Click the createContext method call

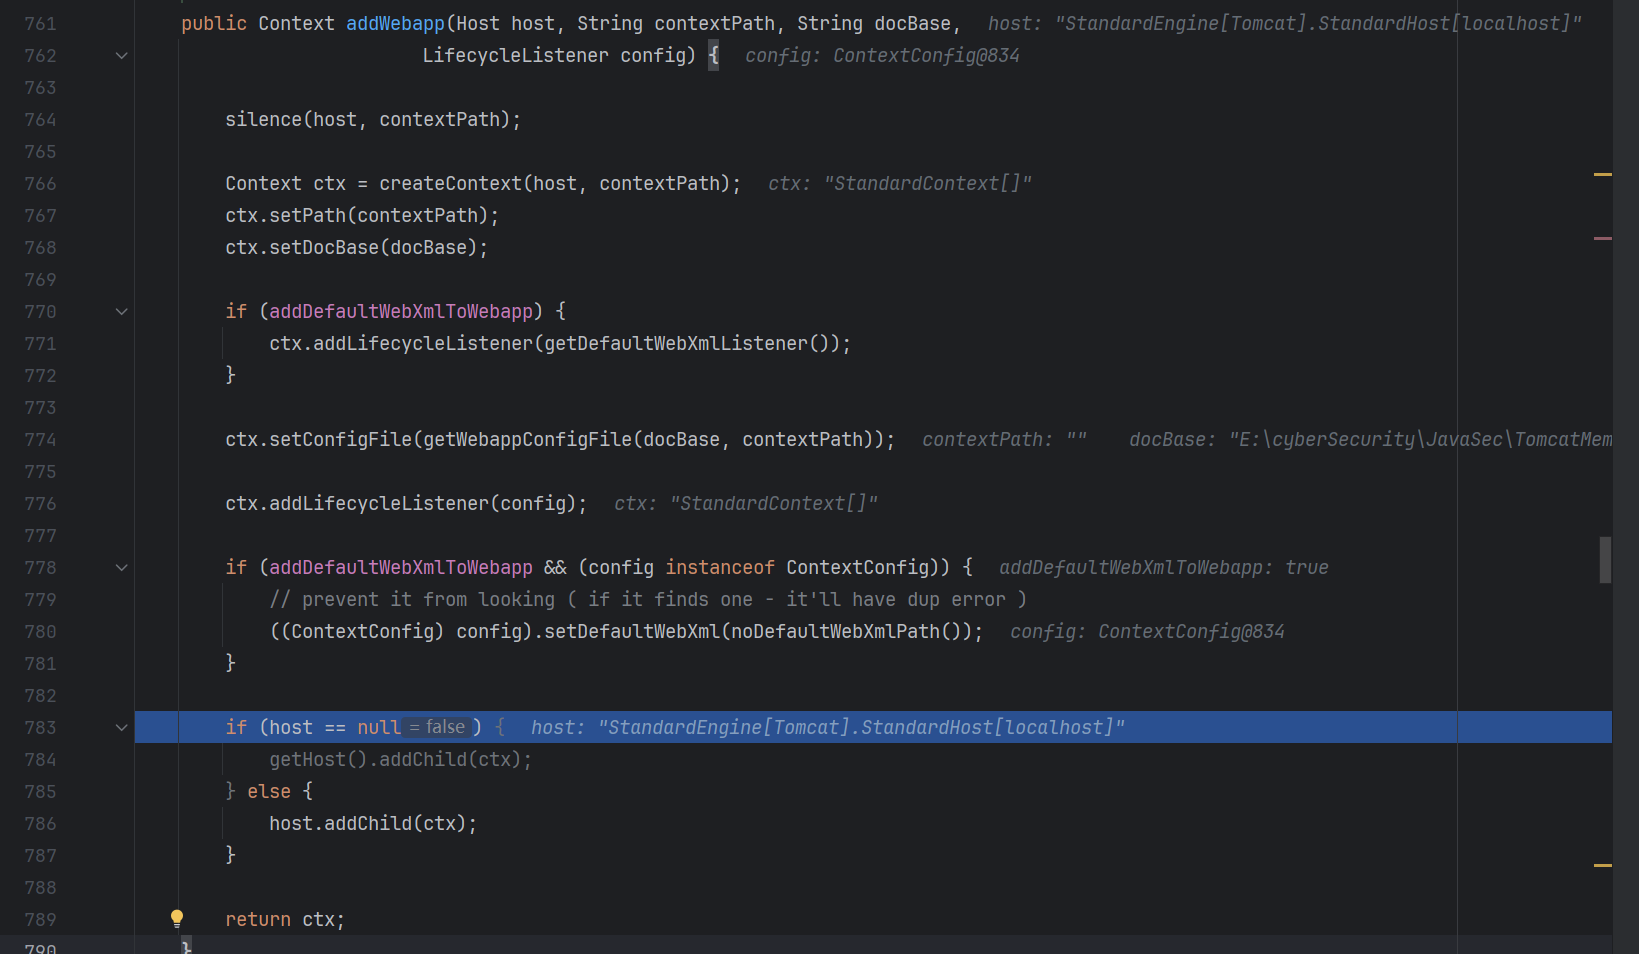point(450,184)
